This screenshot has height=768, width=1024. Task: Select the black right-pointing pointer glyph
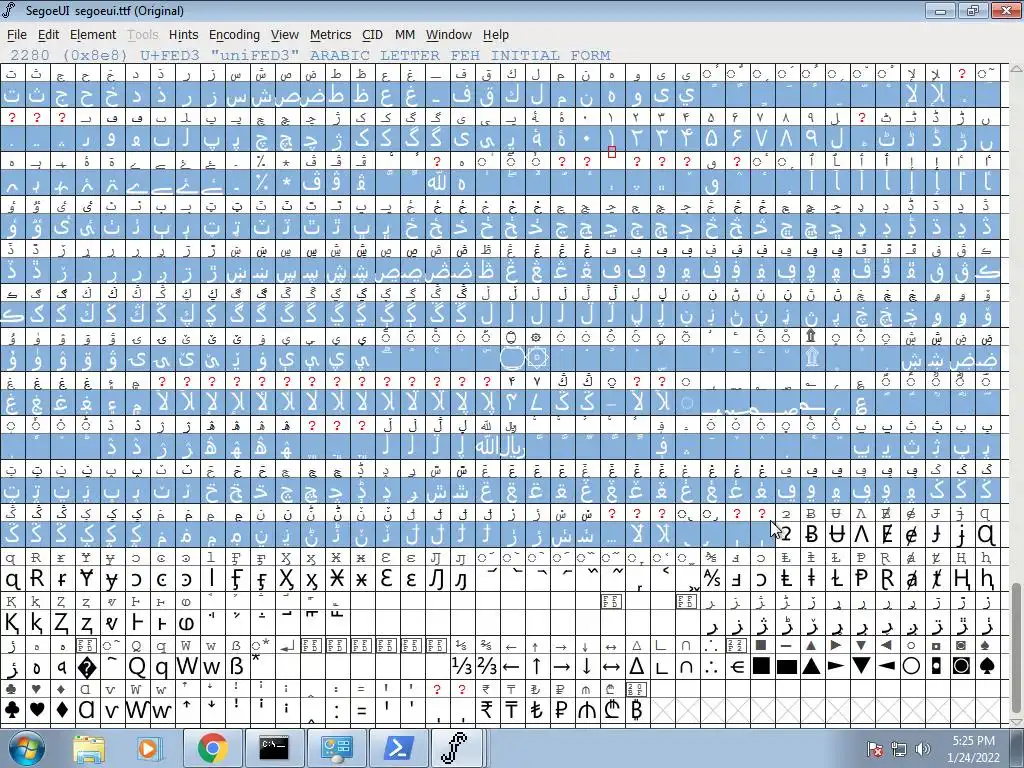tap(837, 666)
